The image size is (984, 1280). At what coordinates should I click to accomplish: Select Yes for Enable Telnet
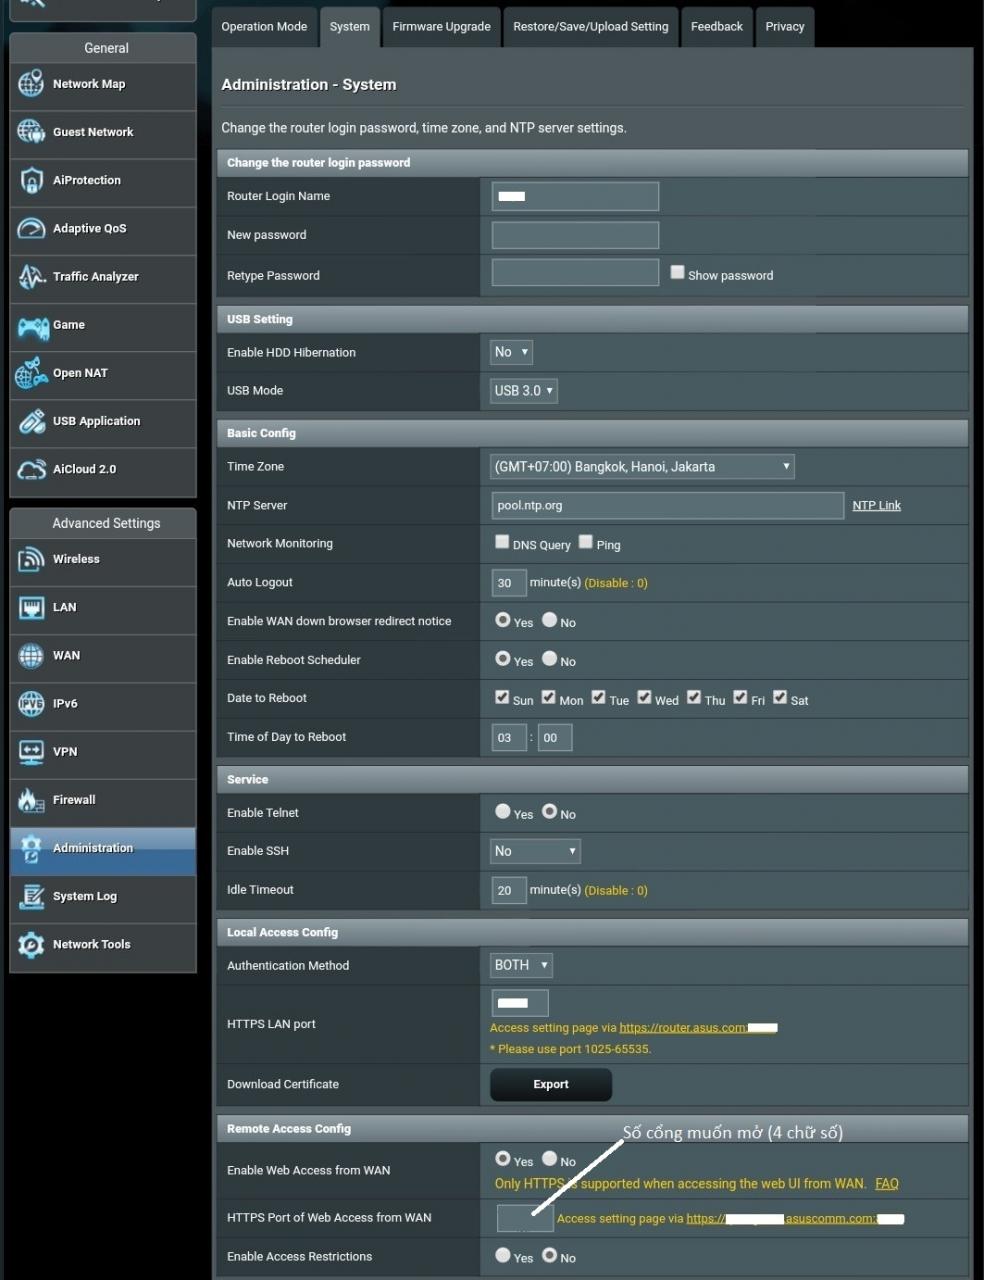[503, 812]
